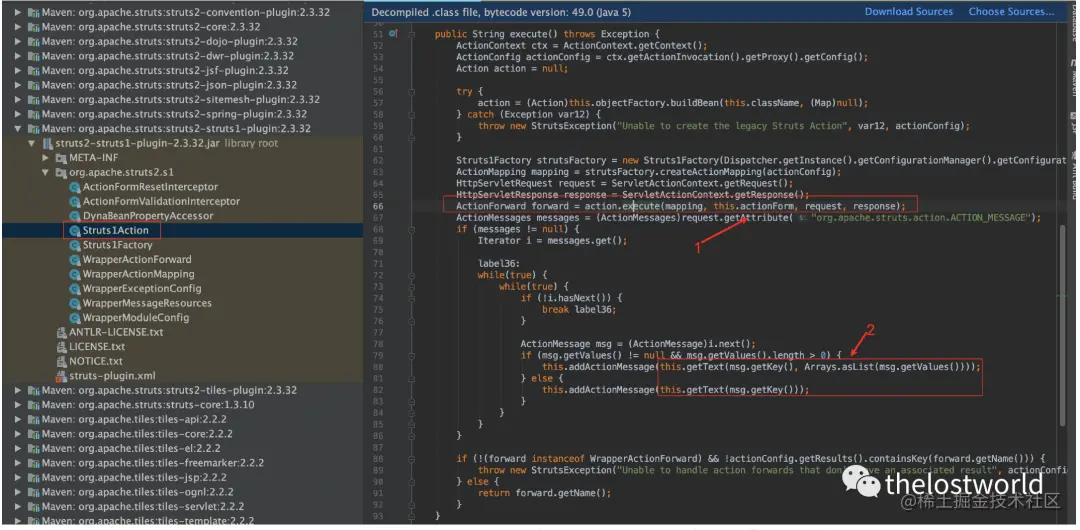Image resolution: width=1080 pixels, height=530 pixels.
Task: Click 'Iterator i = messages.get();' on line 69
Action: coord(552,241)
